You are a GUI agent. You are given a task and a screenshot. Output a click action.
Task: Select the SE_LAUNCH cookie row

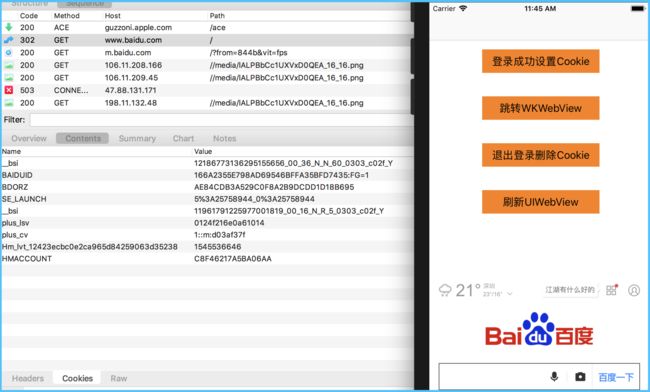206,199
